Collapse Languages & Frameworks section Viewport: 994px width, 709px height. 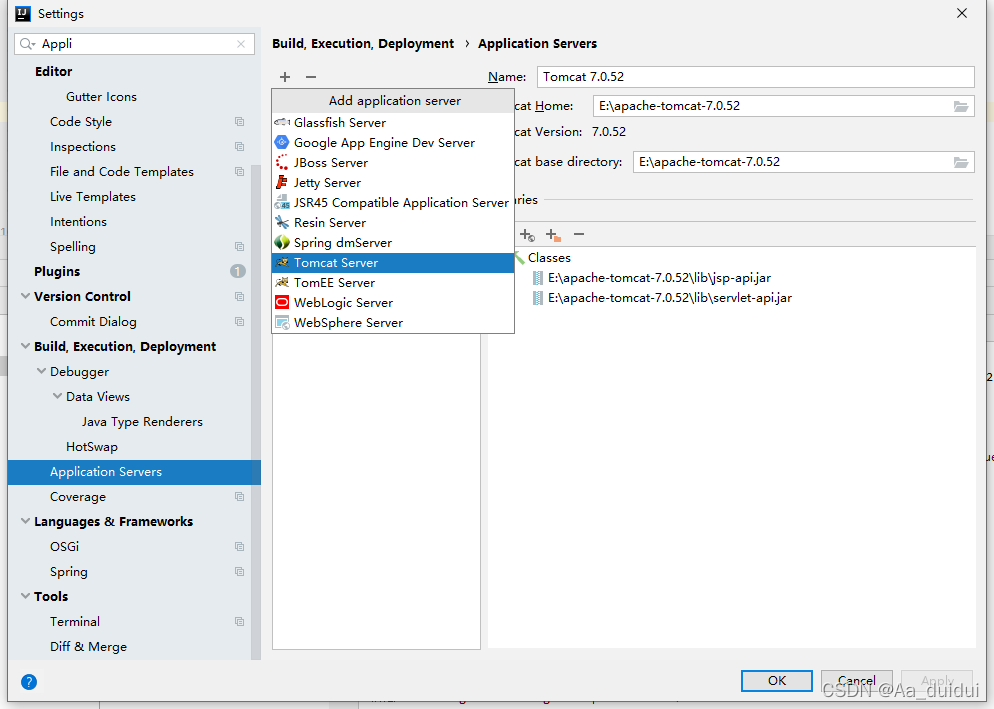click(25, 521)
